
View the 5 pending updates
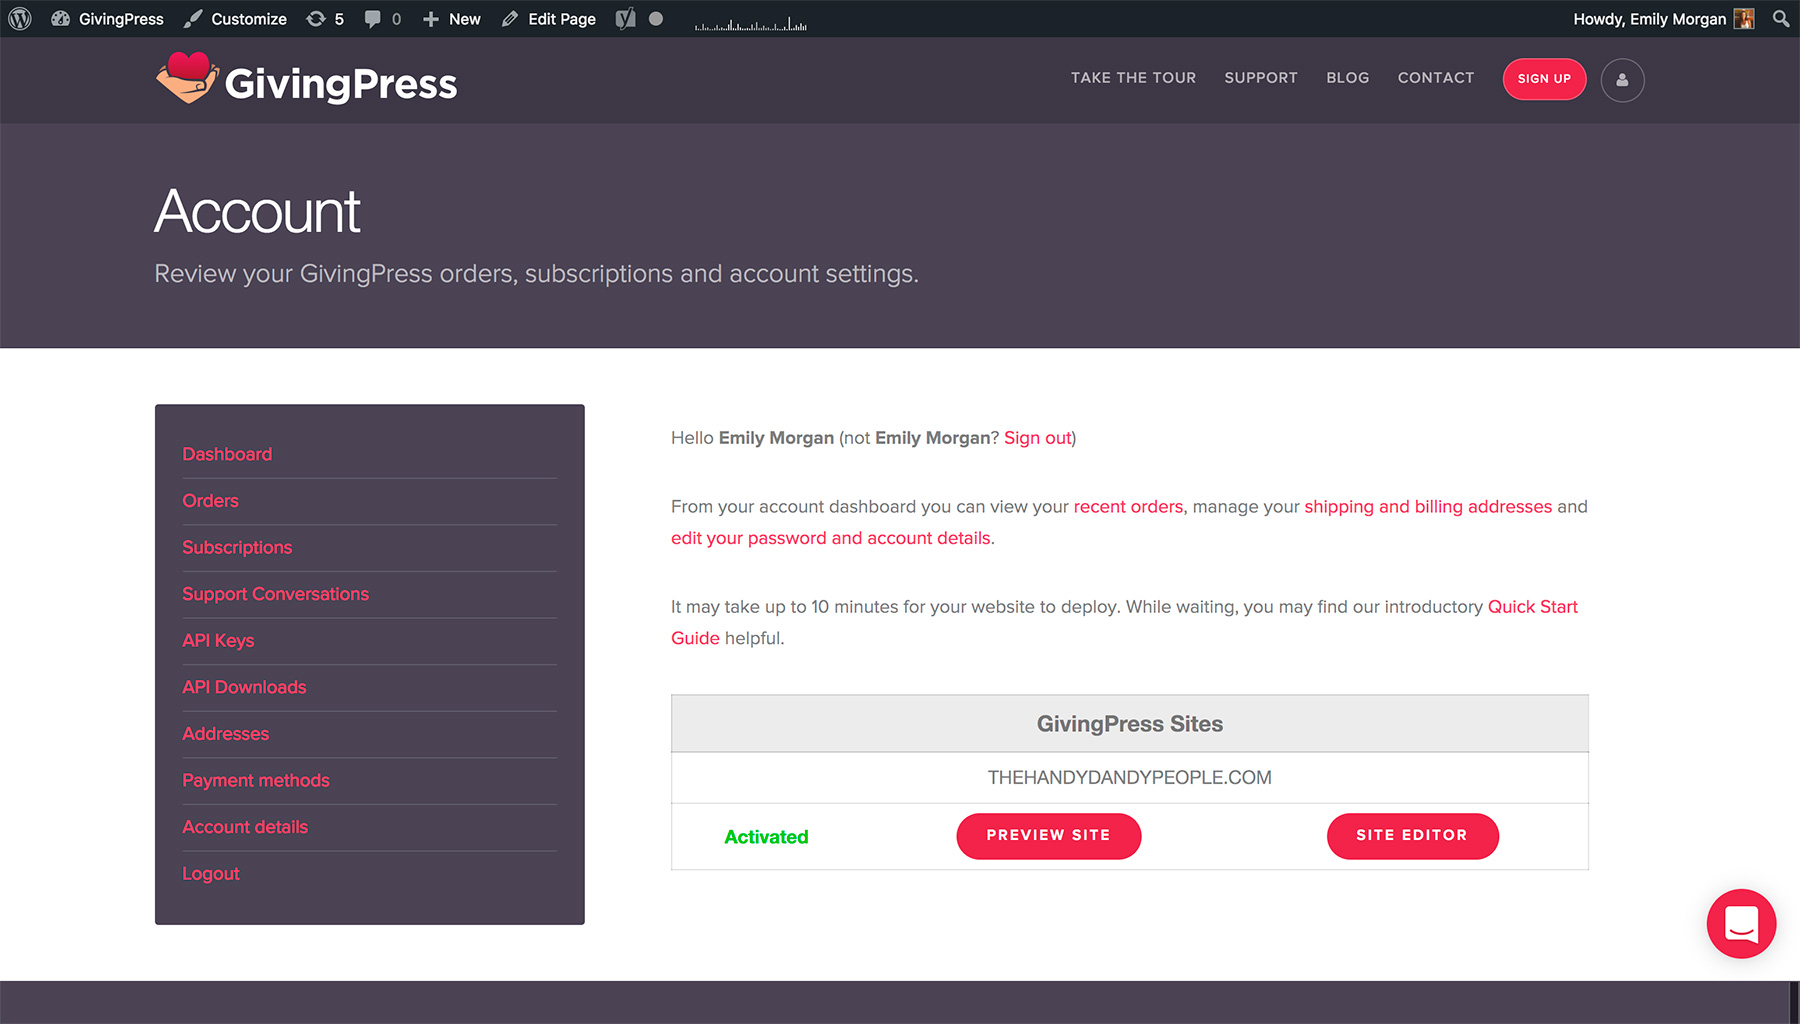pos(325,19)
